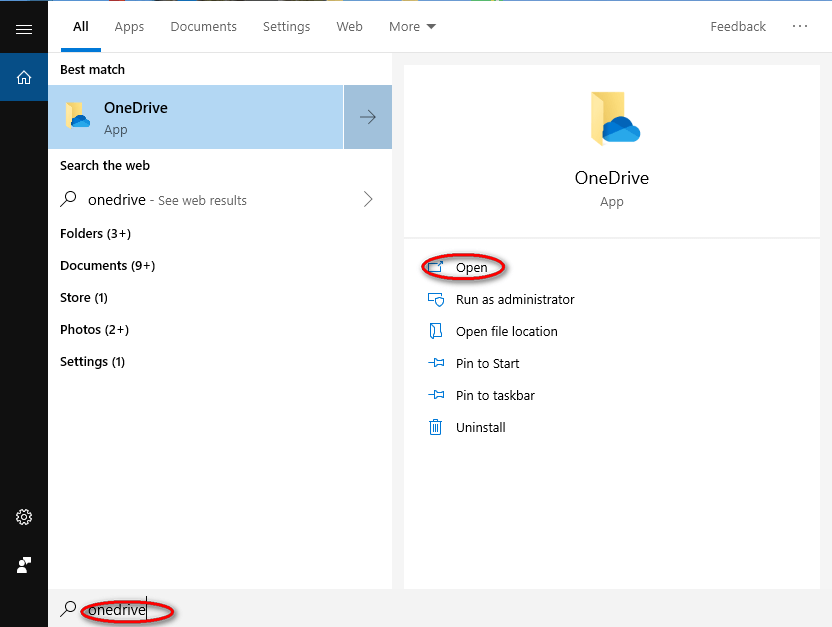
Task: Select the Home icon in sidebar
Action: (24, 77)
